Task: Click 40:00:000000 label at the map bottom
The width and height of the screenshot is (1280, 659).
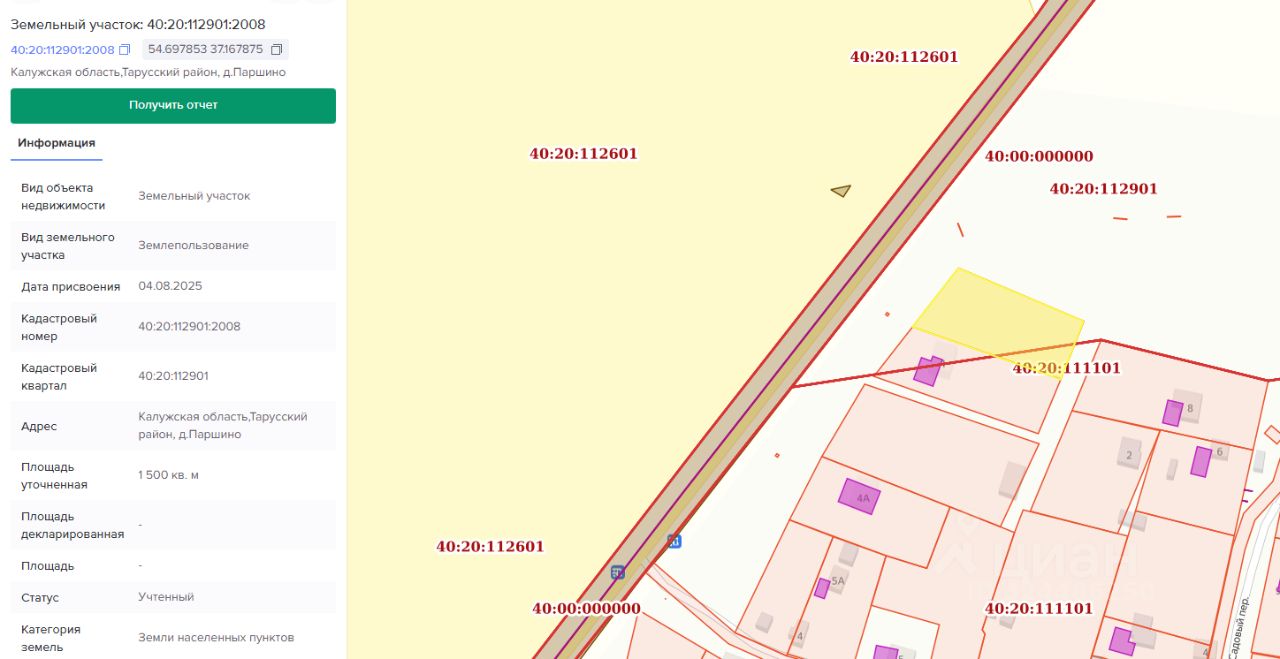Action: (586, 608)
